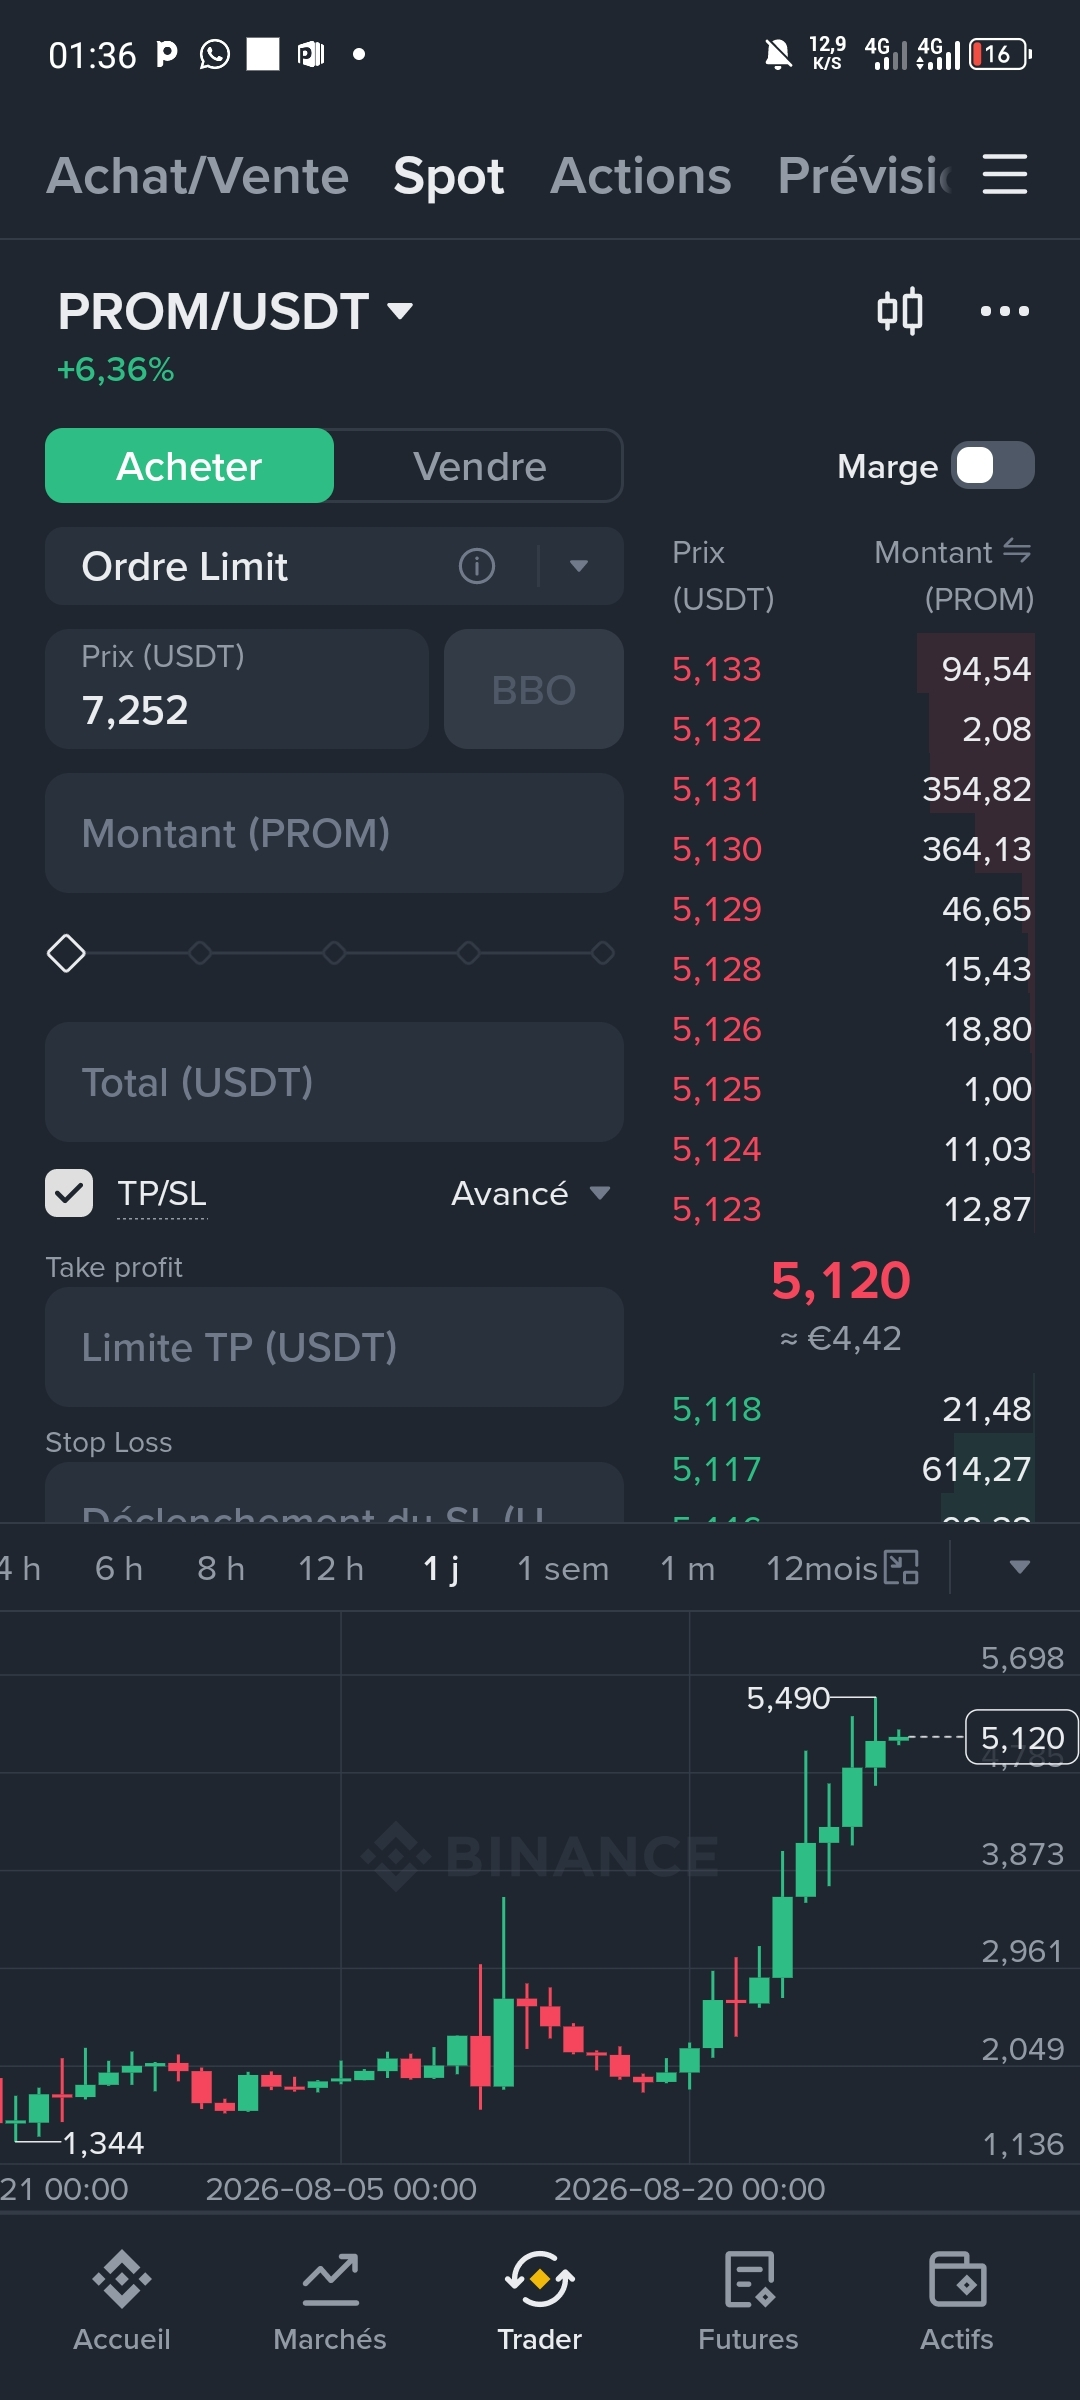Expand the chart to fullscreen icon
1080x2400 pixels.
pos(901,1567)
